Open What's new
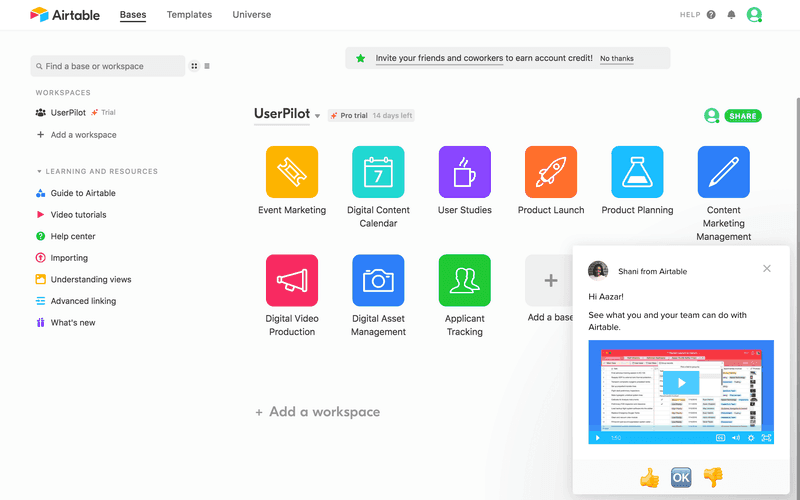800x500 pixels. pos(65,322)
